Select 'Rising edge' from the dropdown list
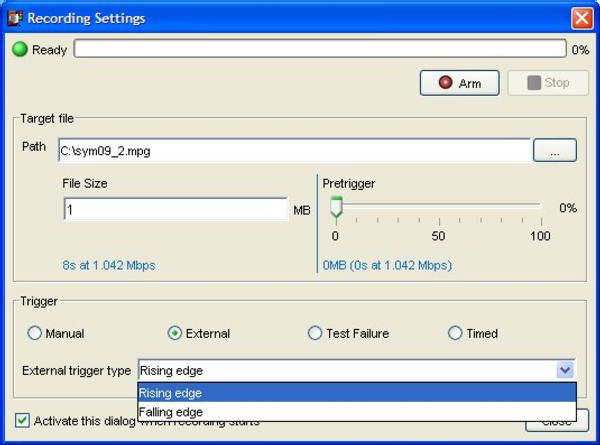 point(356,393)
